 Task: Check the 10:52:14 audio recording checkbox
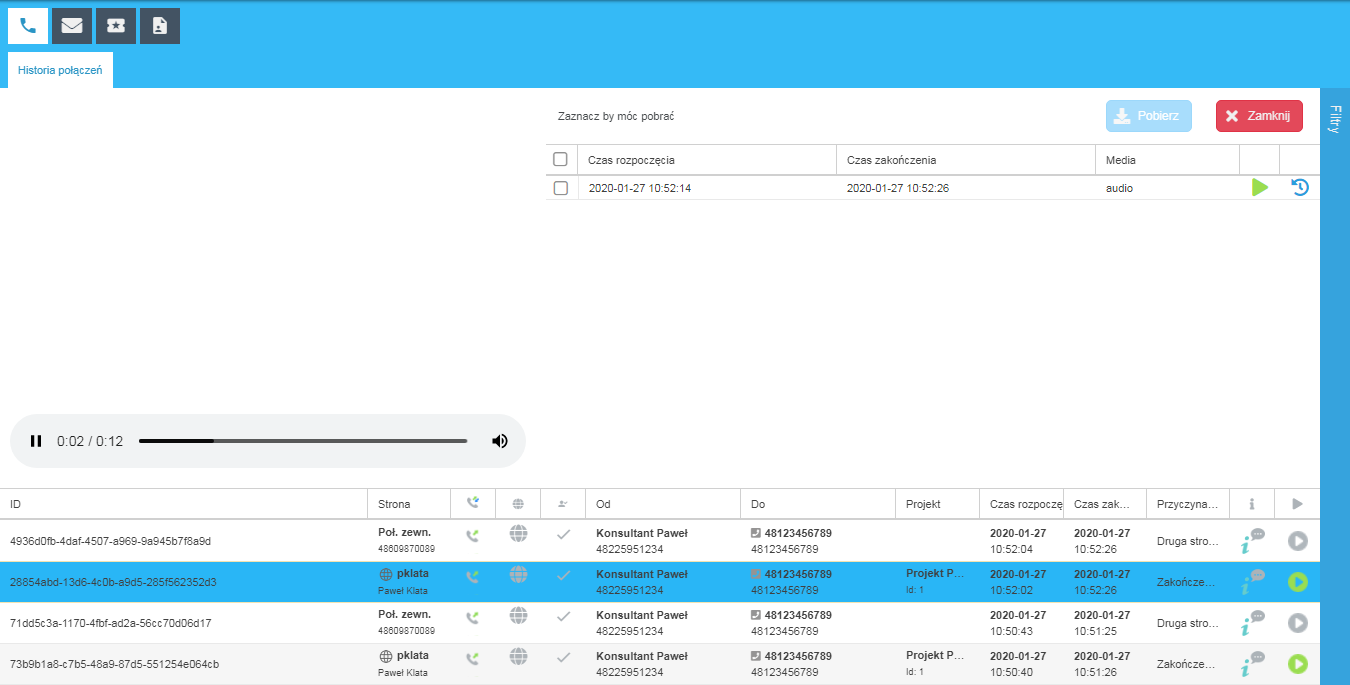pyautogui.click(x=560, y=188)
